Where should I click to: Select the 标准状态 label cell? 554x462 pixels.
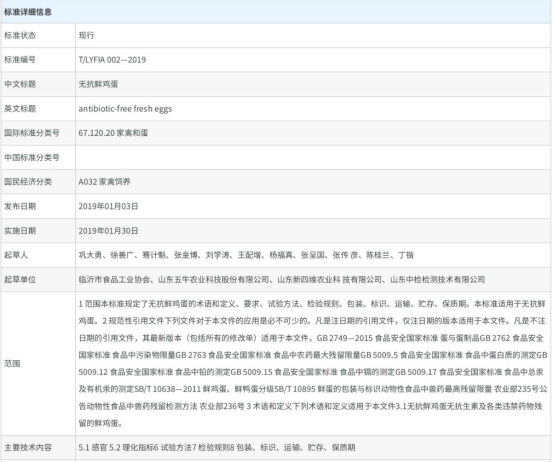click(x=38, y=35)
